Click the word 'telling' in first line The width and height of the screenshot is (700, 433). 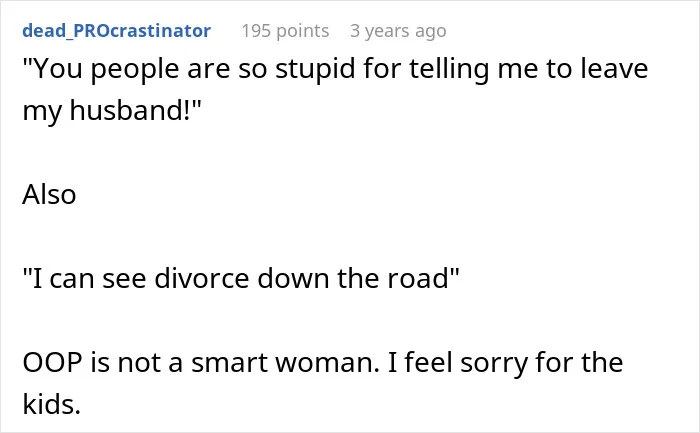point(449,70)
